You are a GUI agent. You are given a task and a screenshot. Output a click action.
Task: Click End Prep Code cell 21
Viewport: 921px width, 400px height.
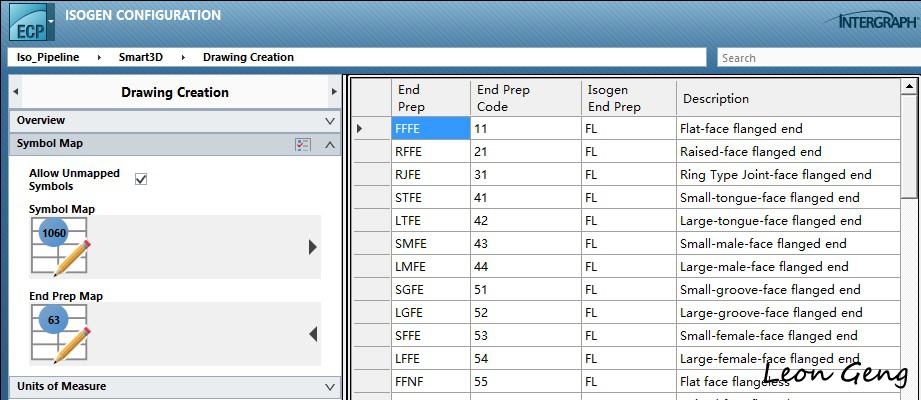(526, 152)
